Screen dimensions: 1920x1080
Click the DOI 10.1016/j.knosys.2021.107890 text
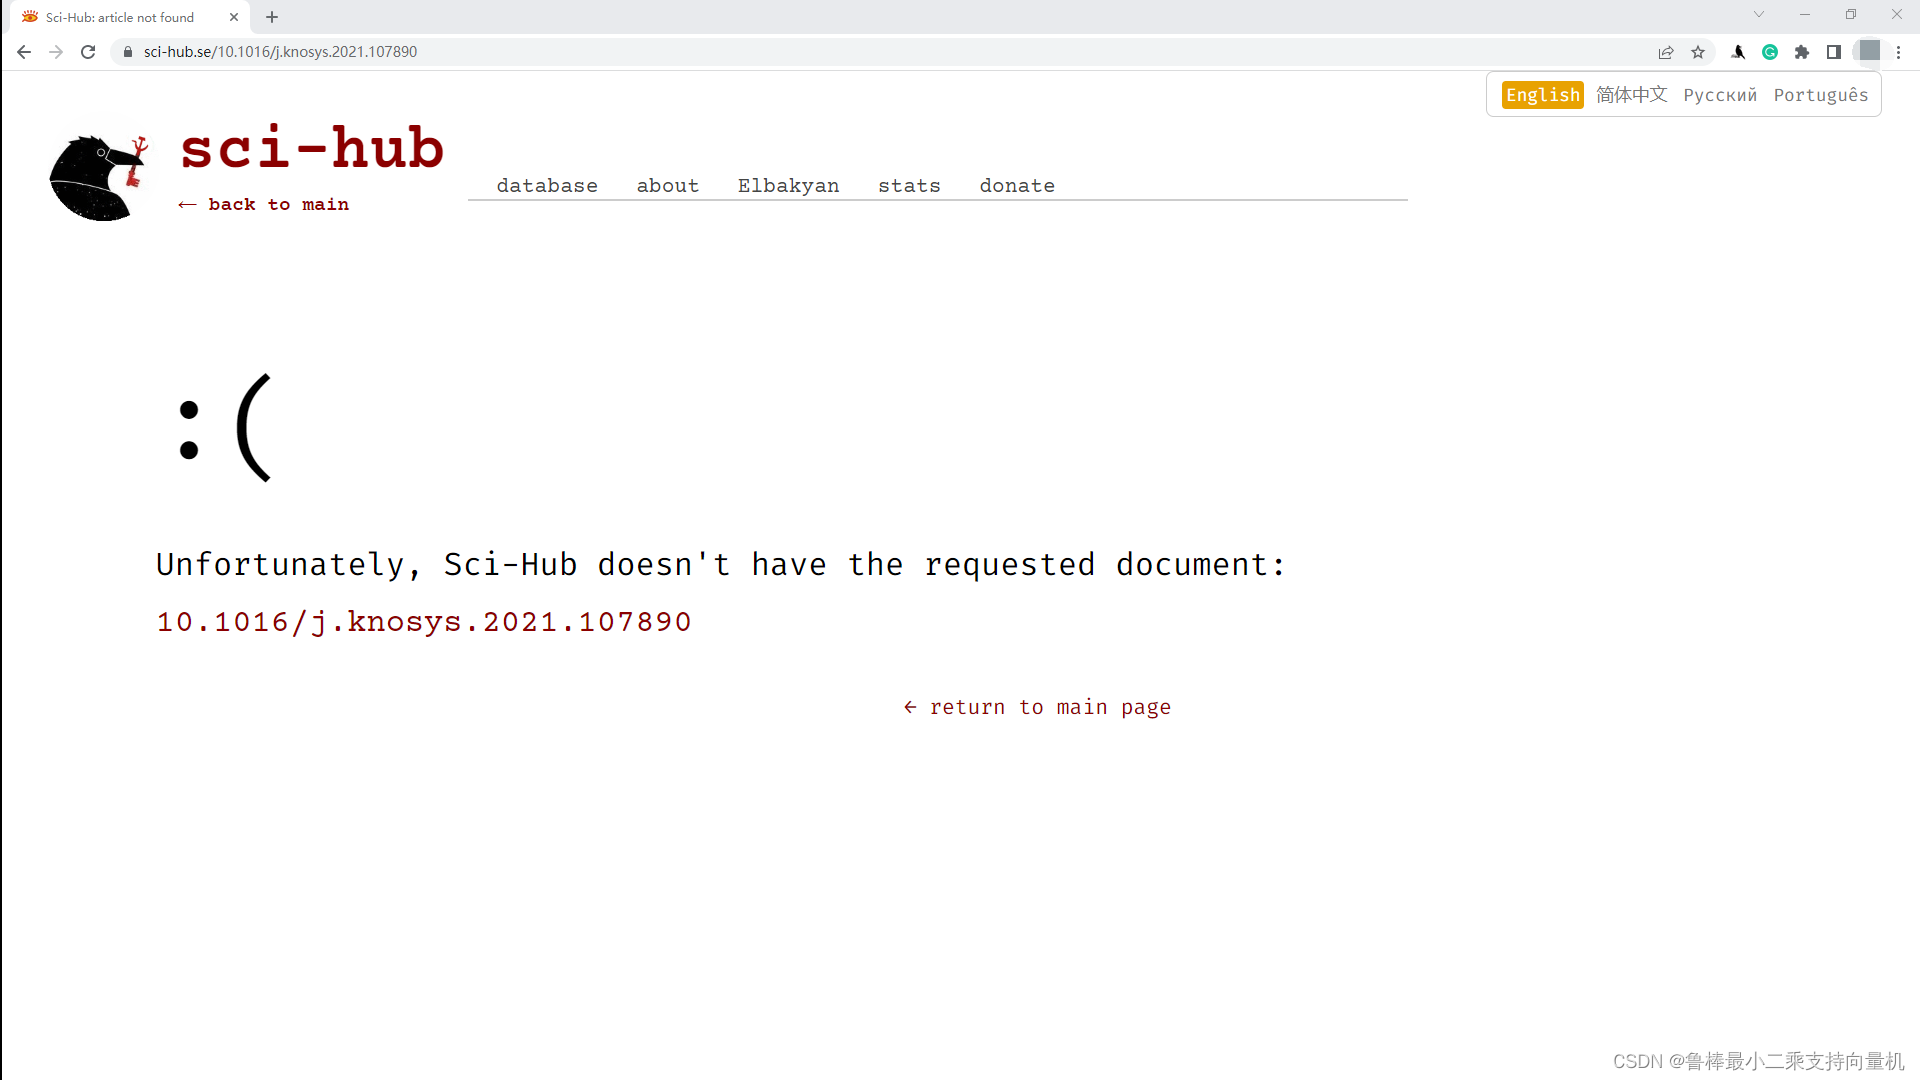pos(424,622)
